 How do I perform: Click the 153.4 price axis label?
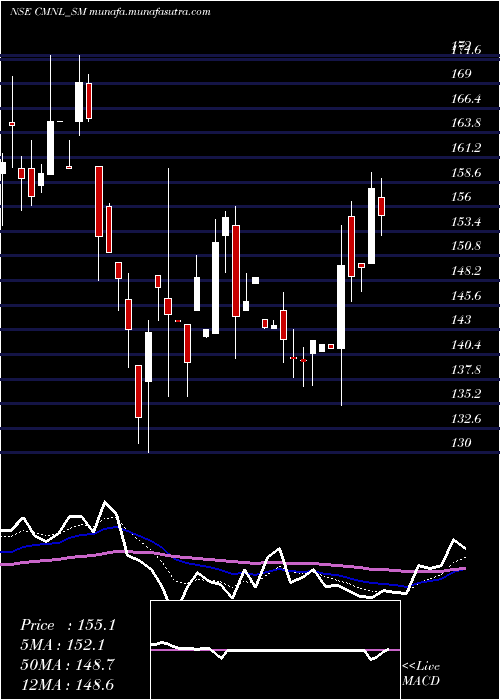tap(466, 221)
